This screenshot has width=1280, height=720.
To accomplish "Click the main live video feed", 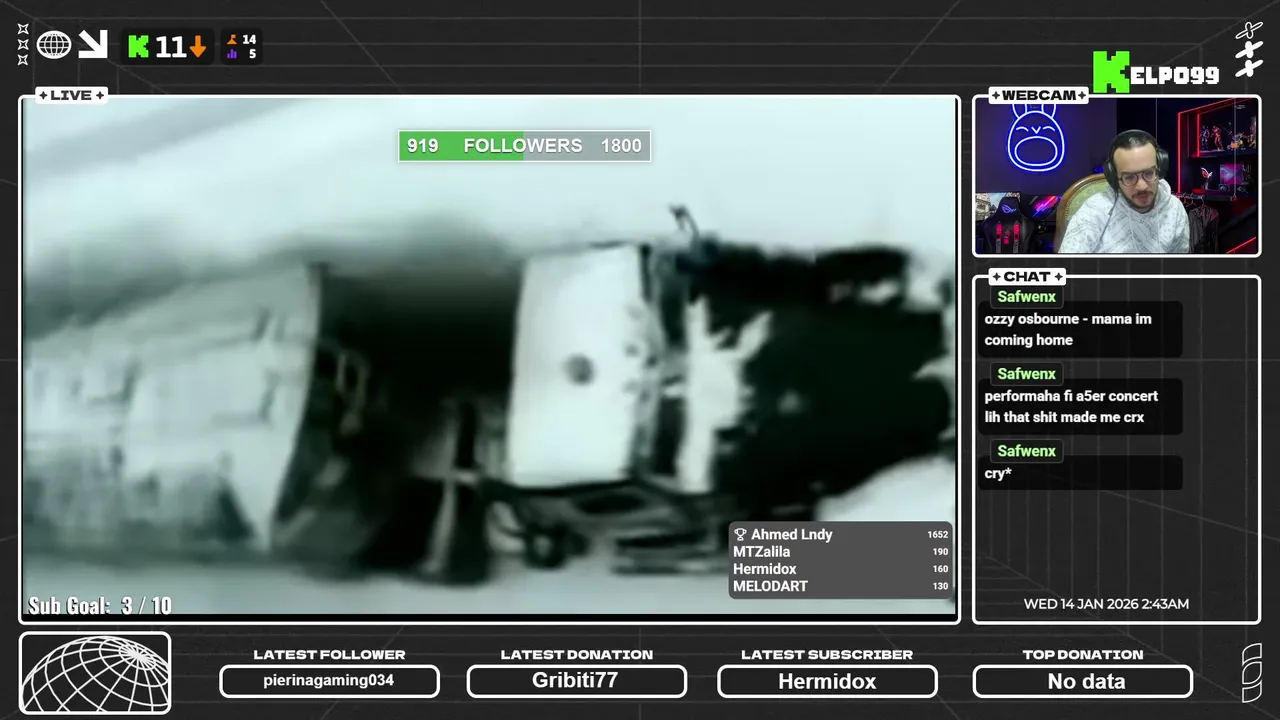I will tap(489, 358).
